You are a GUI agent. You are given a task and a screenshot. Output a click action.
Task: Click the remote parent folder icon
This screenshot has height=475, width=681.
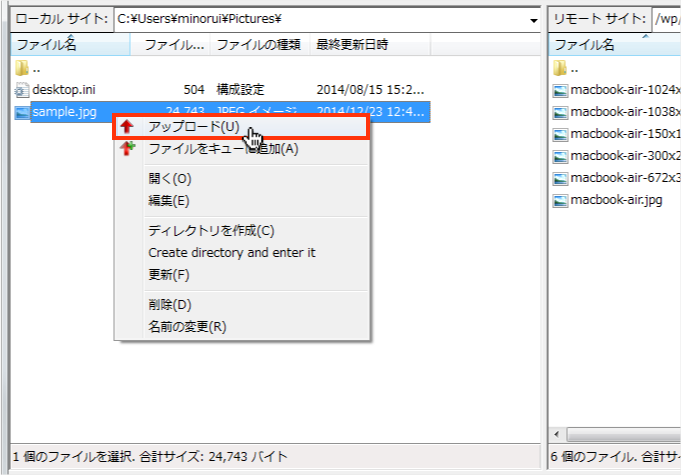click(560, 68)
